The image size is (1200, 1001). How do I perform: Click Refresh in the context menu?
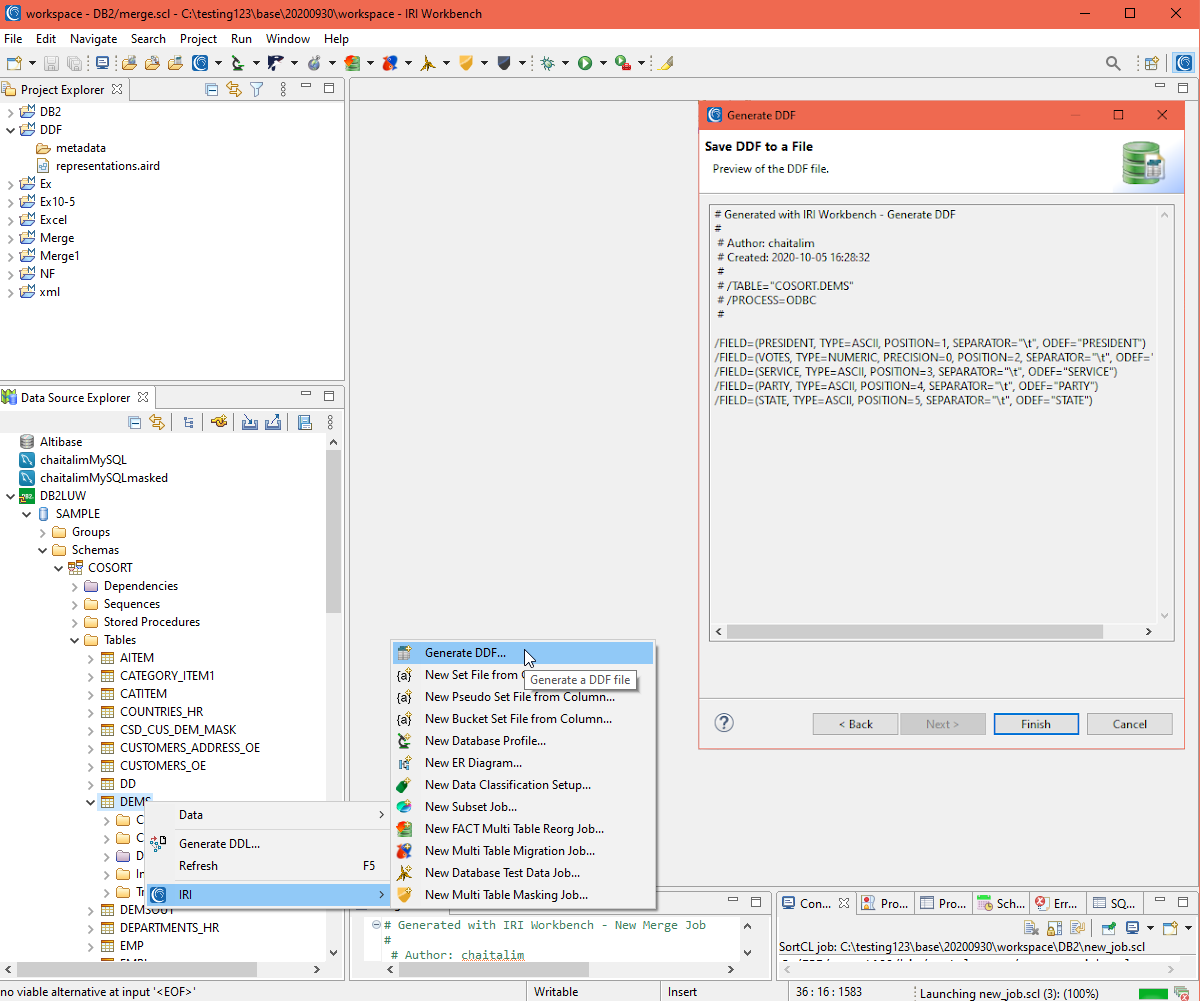click(267, 866)
